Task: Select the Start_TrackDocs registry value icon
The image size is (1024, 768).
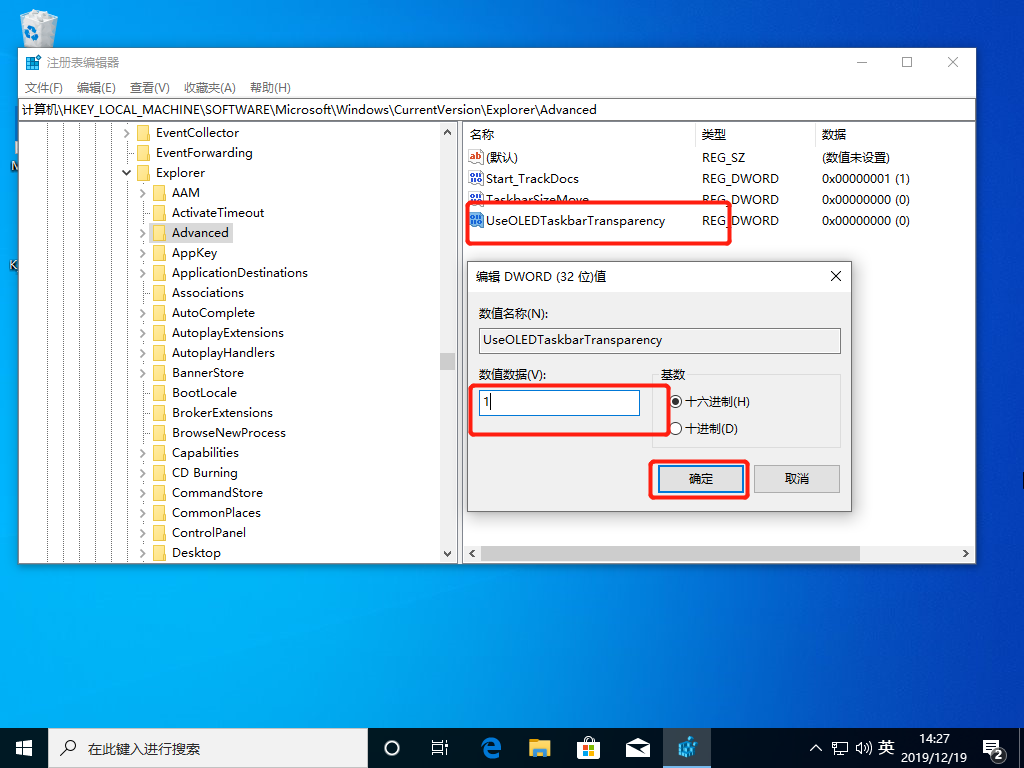Action: click(476, 178)
